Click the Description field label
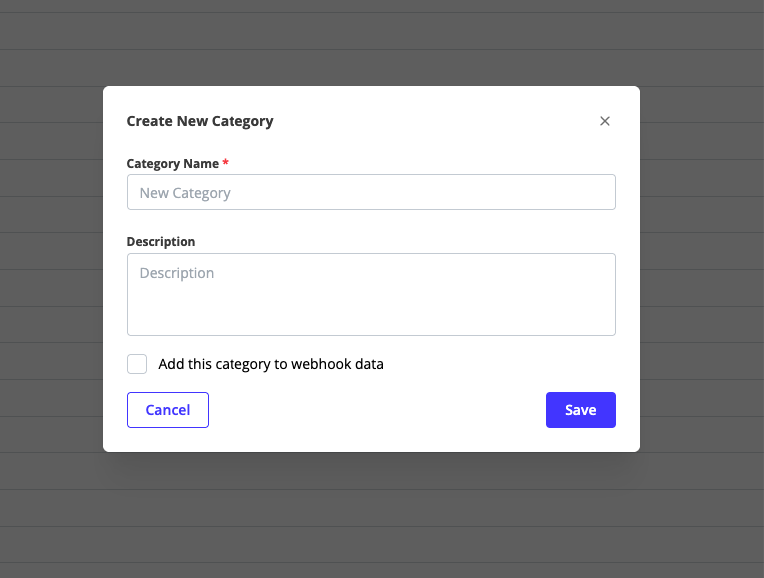The width and height of the screenshot is (764, 578). 161,242
